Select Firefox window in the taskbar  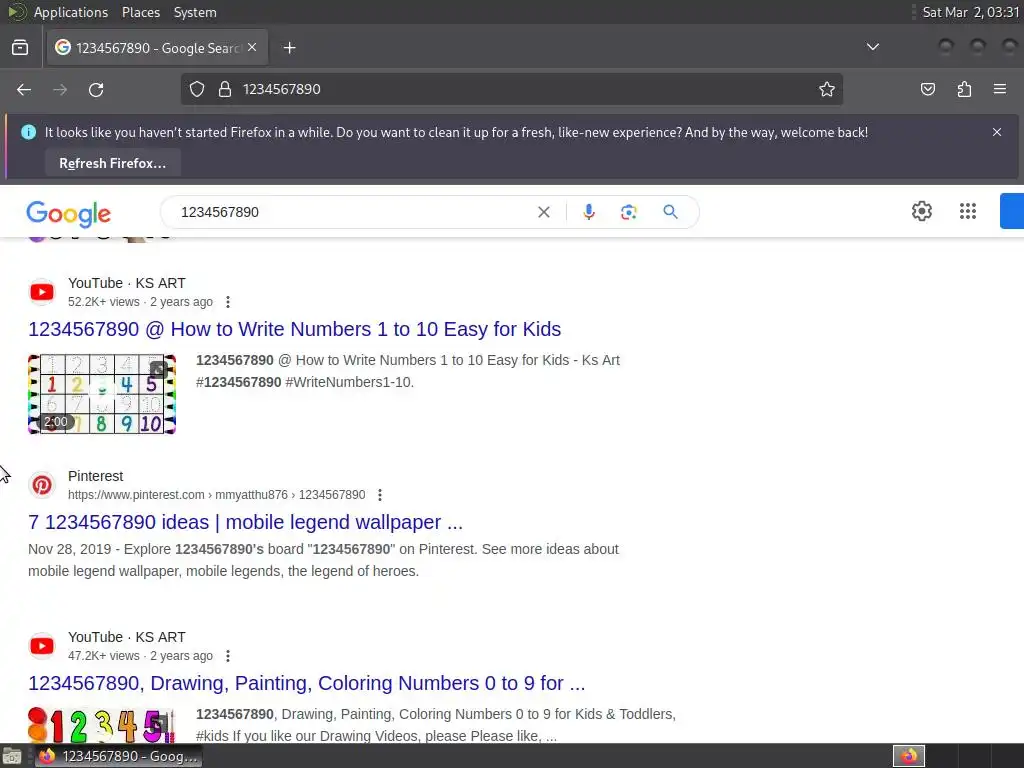(x=118, y=756)
